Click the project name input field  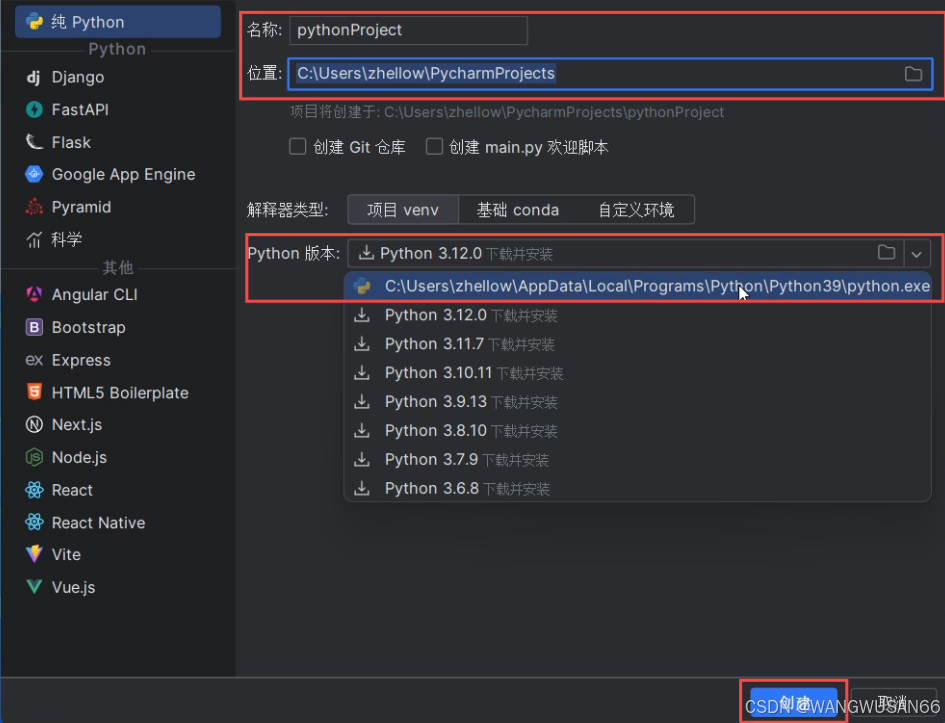pos(408,30)
